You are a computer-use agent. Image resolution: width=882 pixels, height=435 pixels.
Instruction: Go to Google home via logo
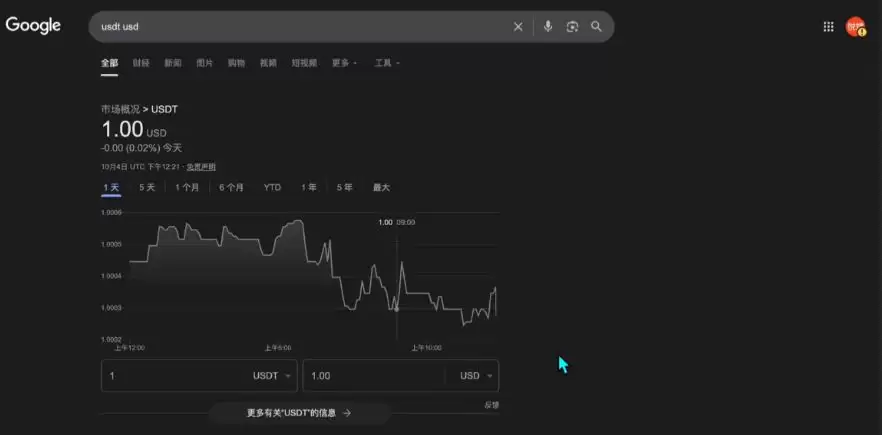[33, 26]
